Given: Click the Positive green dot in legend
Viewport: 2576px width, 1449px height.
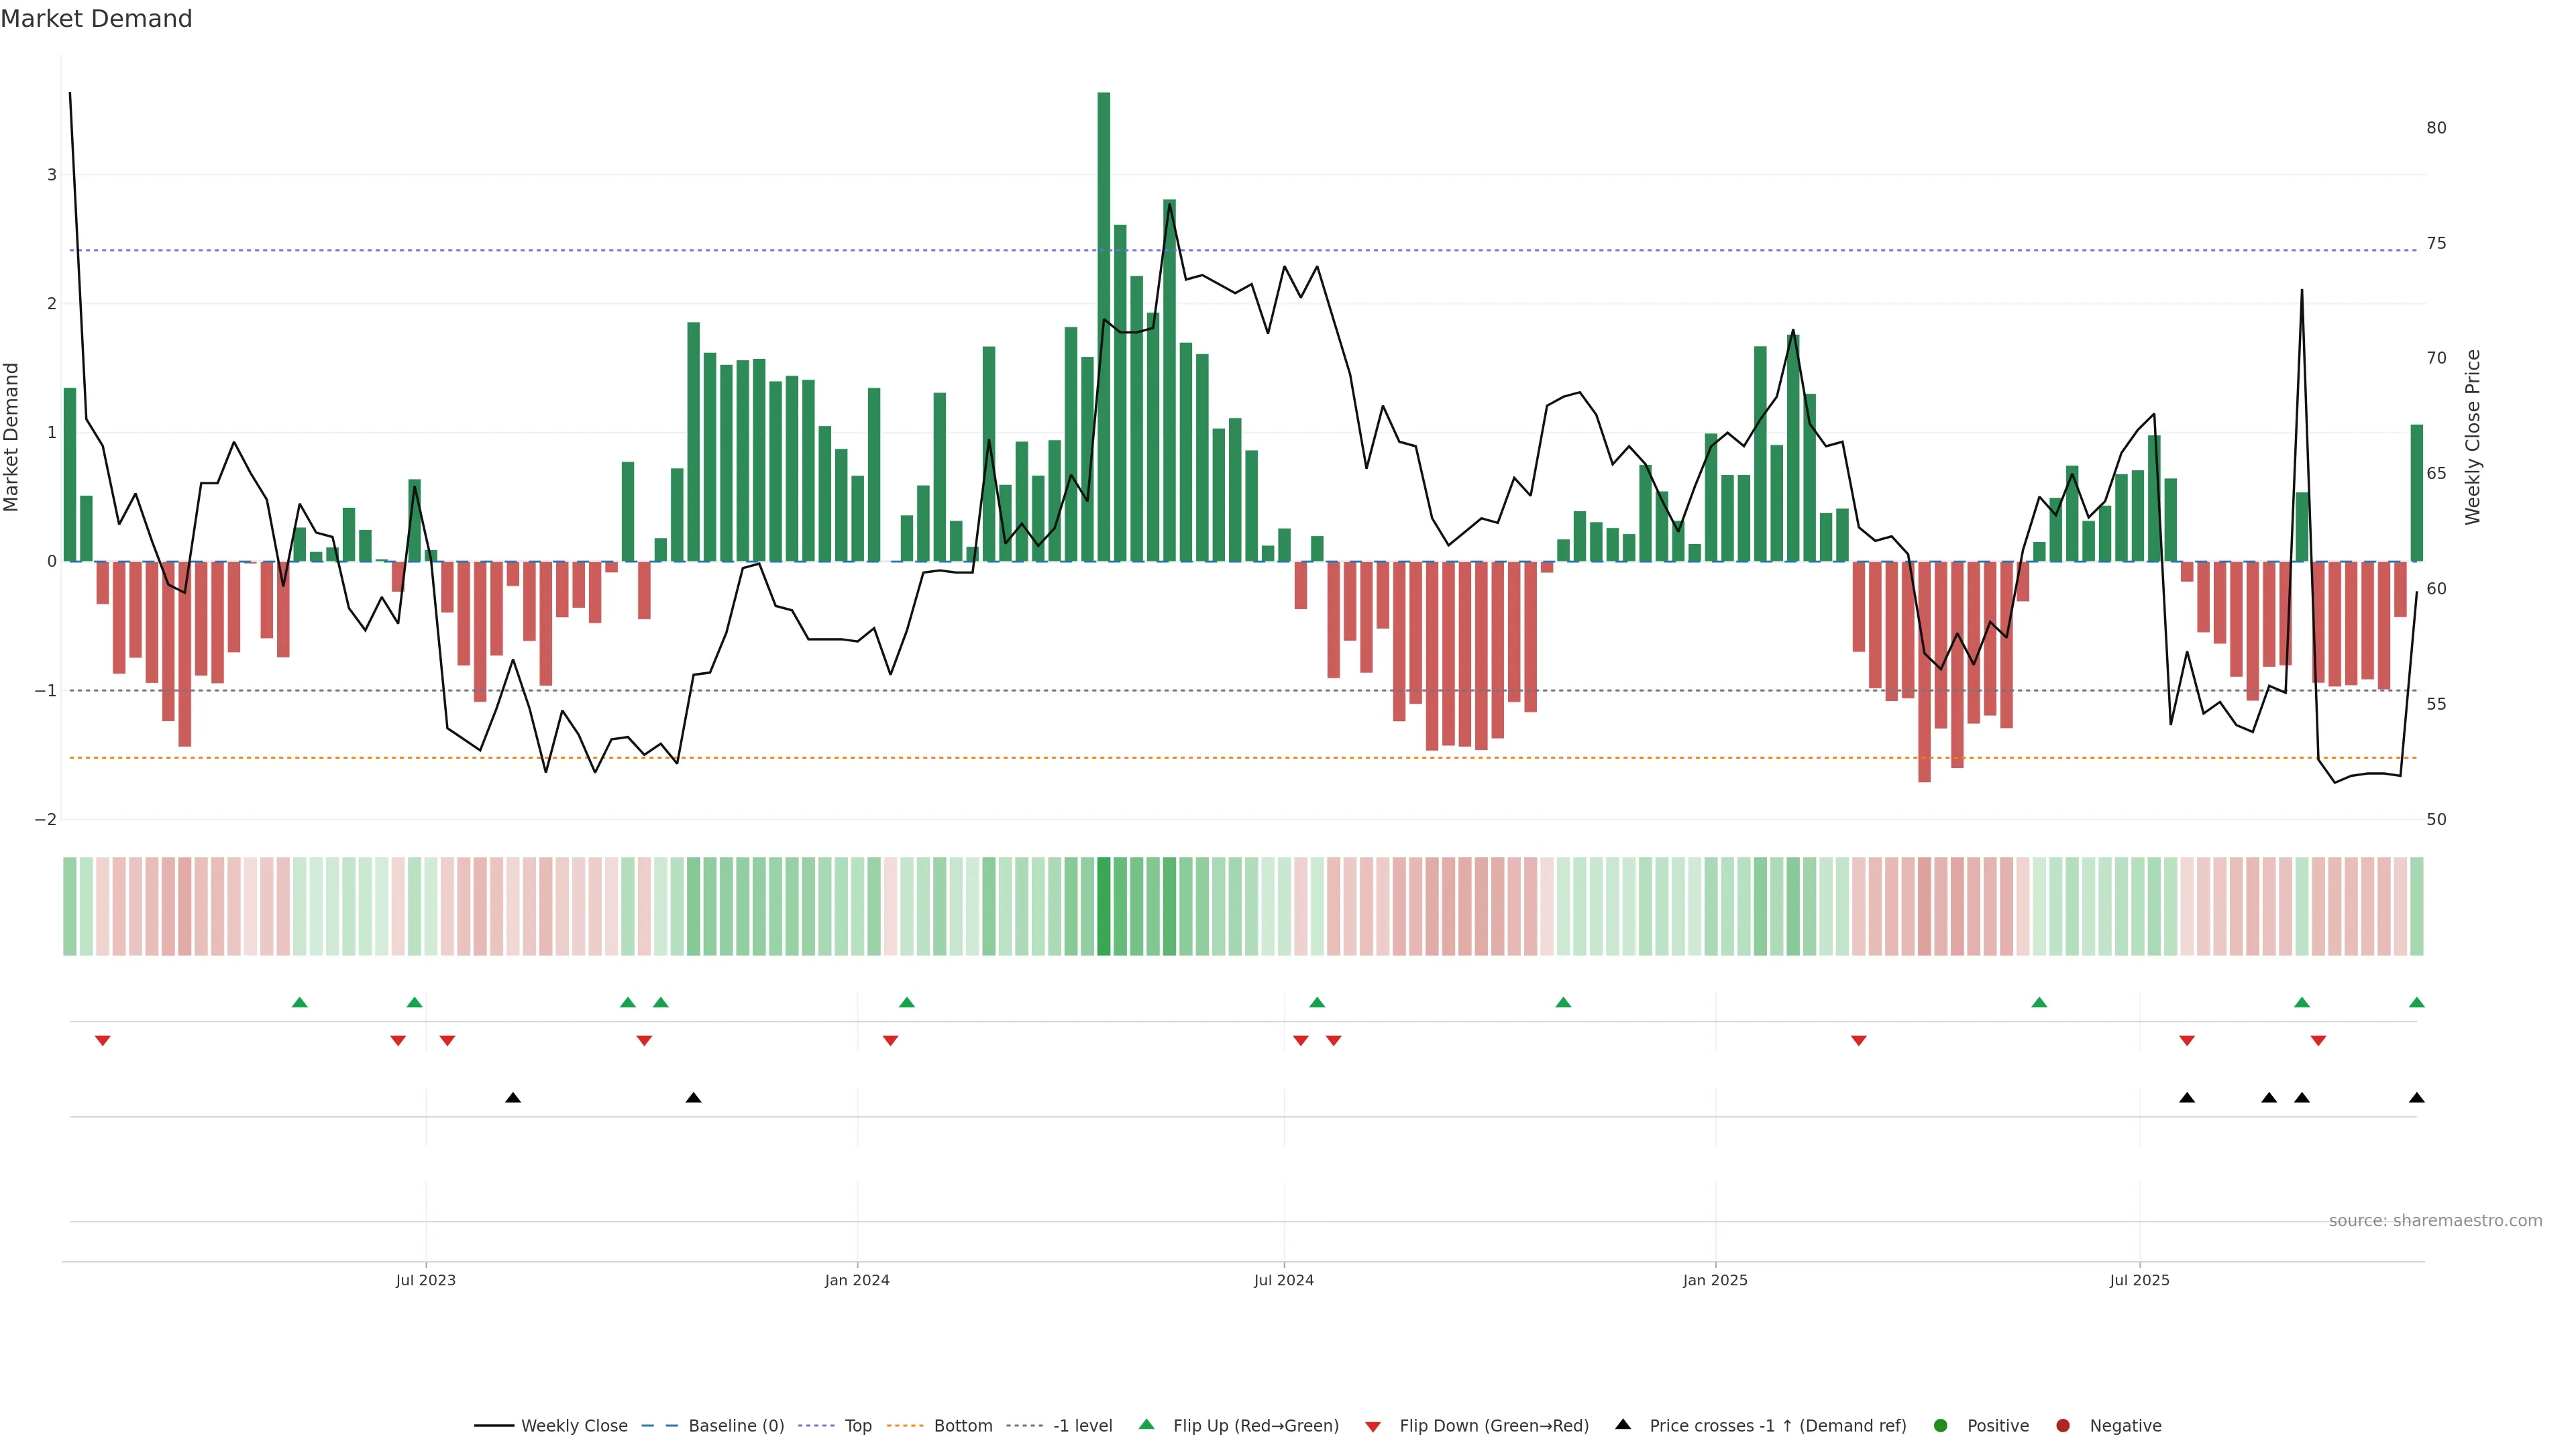Looking at the screenshot, I should click(x=1941, y=1426).
